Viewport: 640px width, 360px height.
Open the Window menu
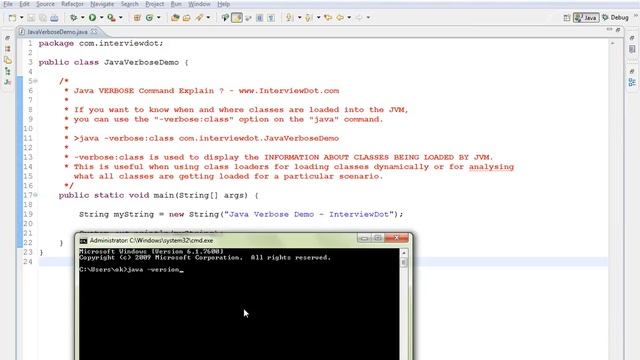pyautogui.click(x=199, y=4)
